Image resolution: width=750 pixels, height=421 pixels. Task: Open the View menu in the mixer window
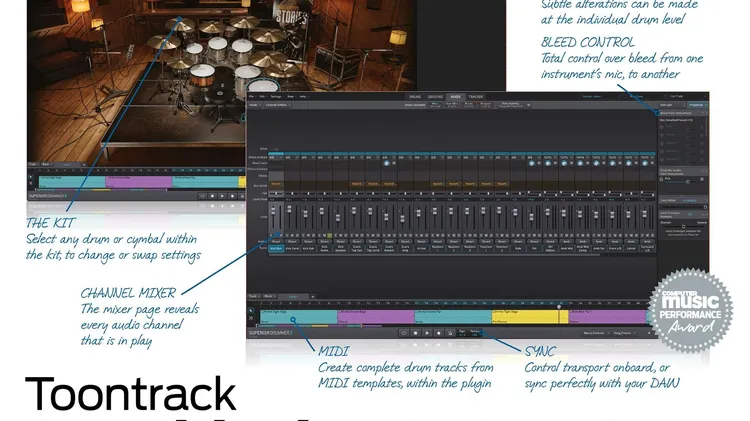click(291, 97)
